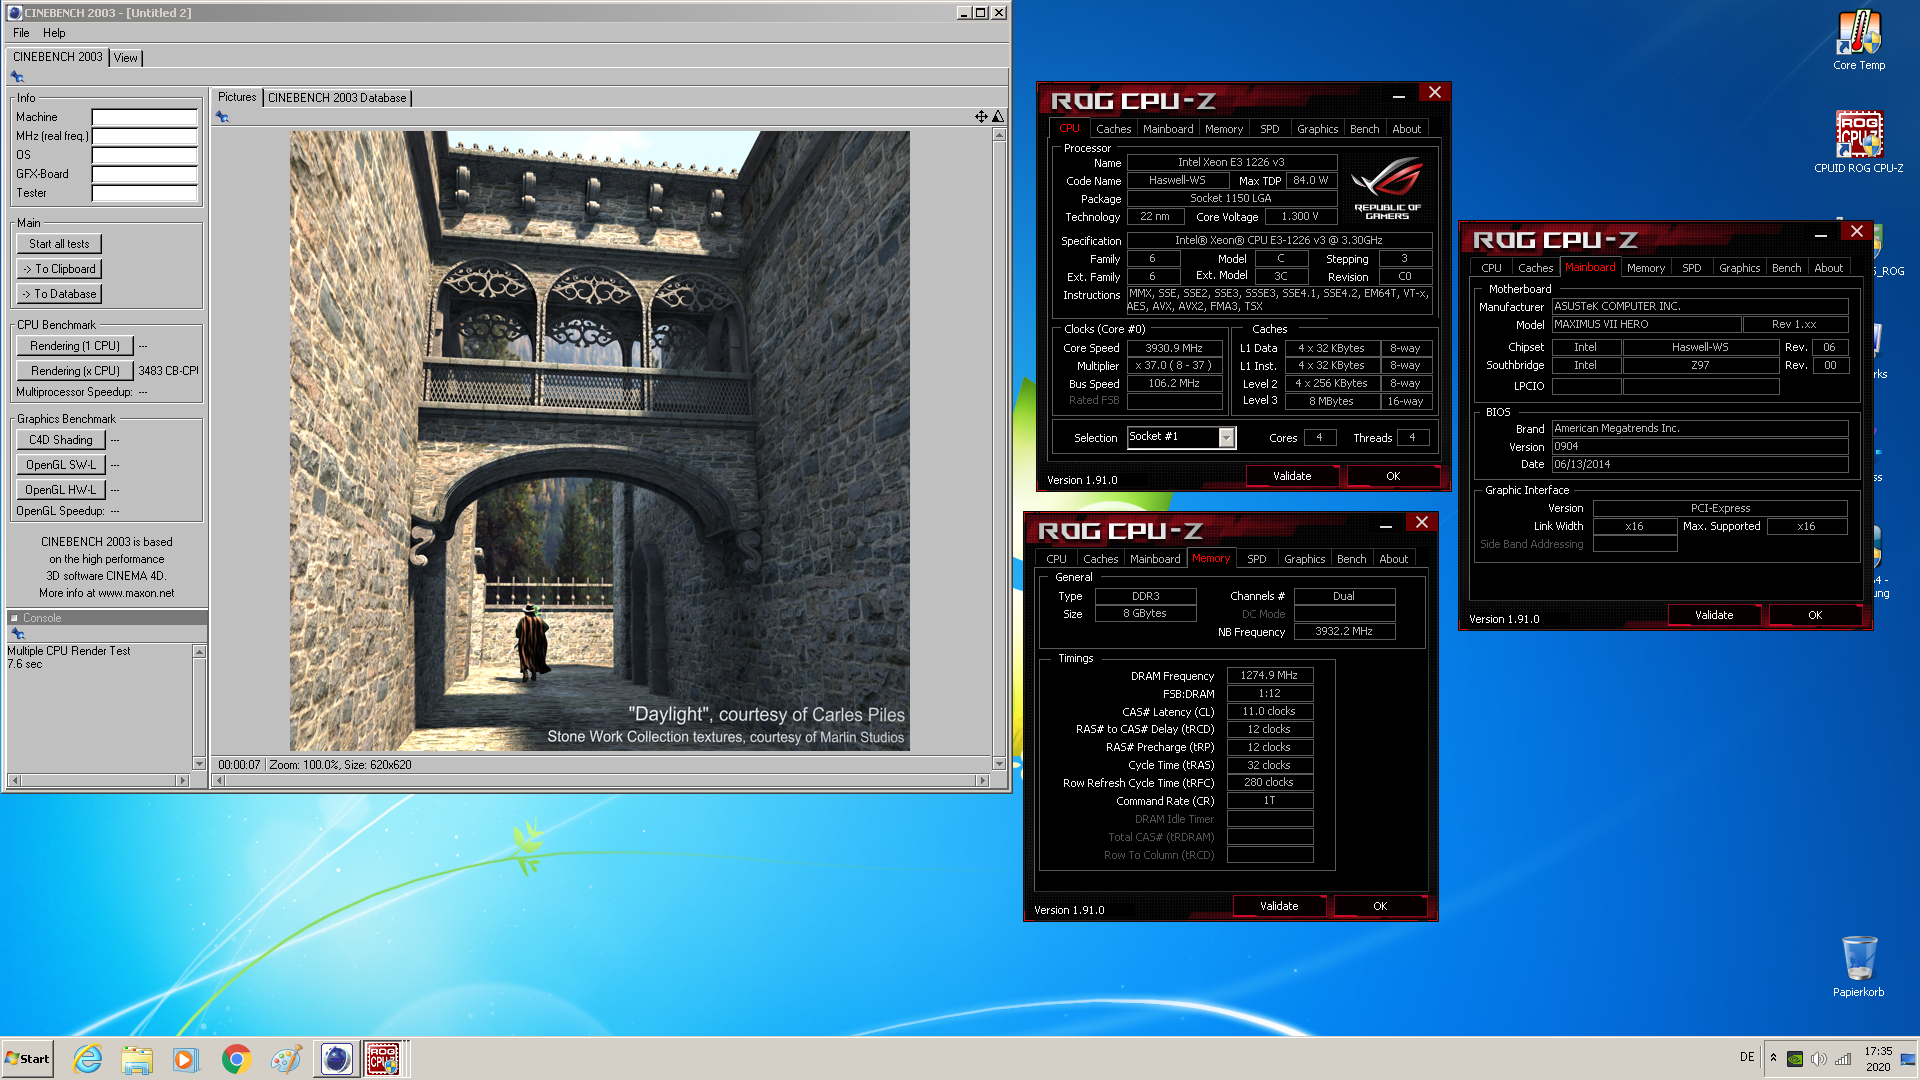Image resolution: width=1920 pixels, height=1080 pixels.
Task: Open Paint from the taskbar
Action: coord(286,1059)
